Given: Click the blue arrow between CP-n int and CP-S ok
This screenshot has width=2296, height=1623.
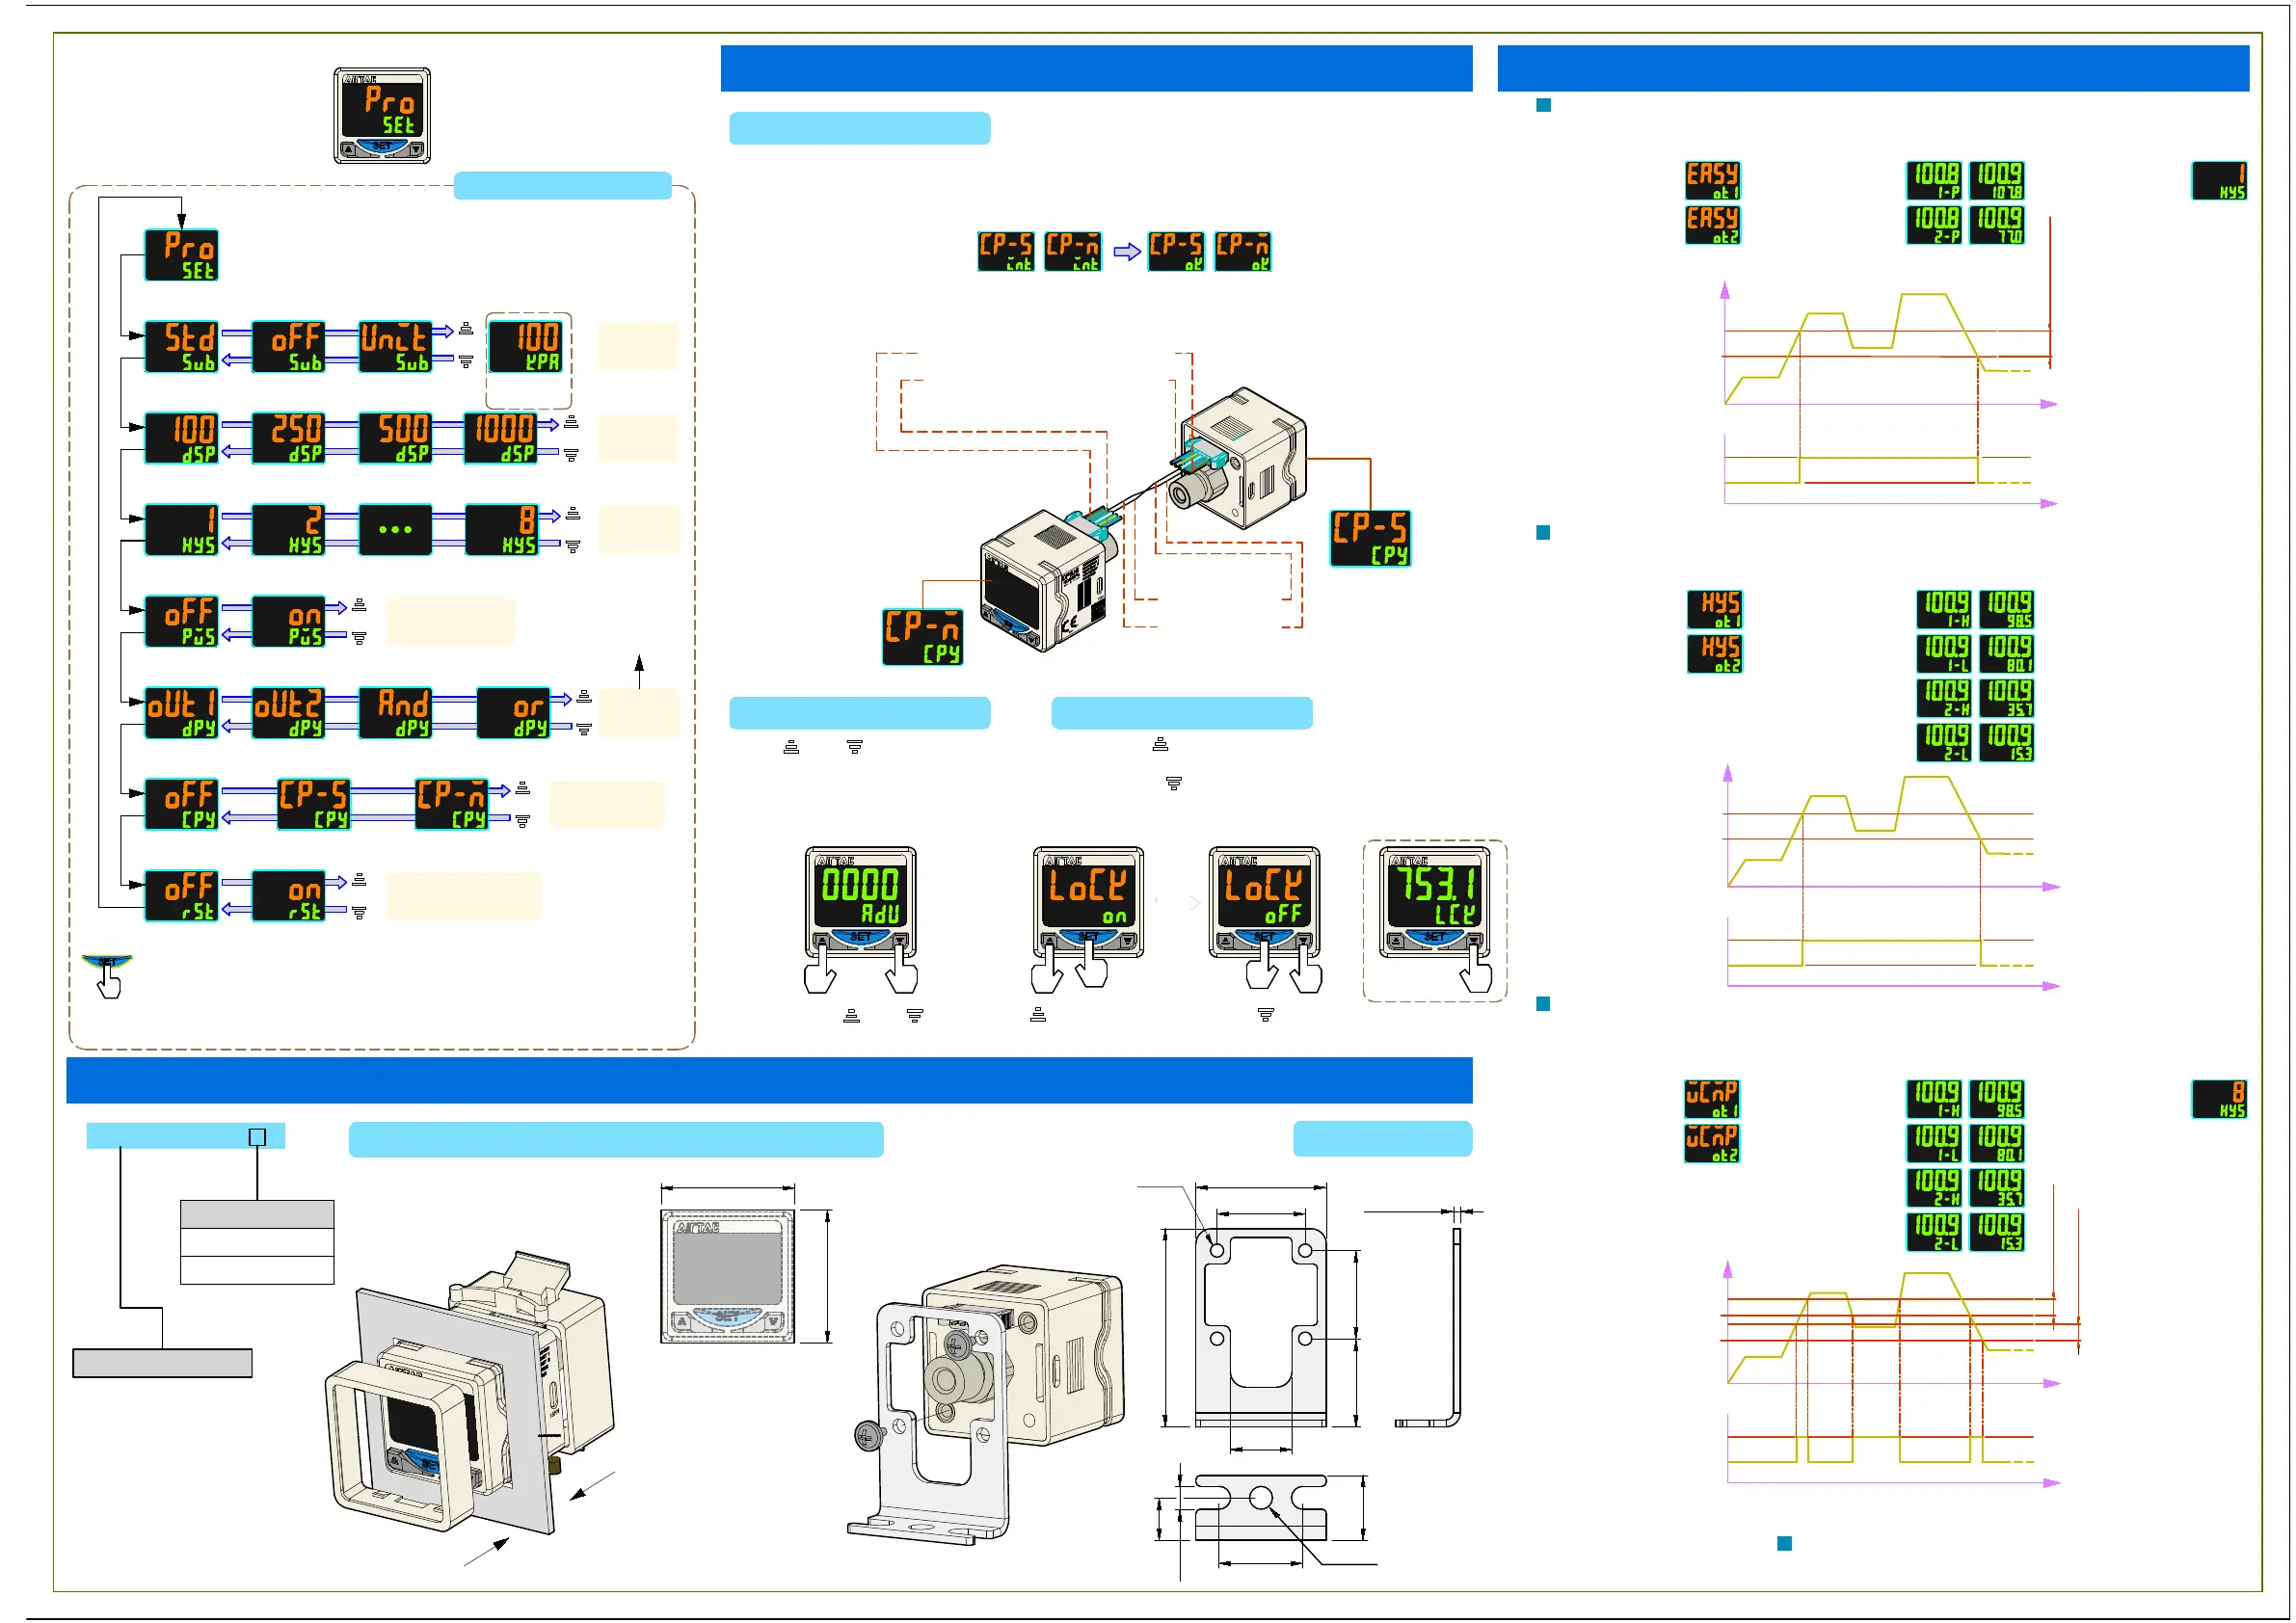Looking at the screenshot, I should [x=1127, y=252].
